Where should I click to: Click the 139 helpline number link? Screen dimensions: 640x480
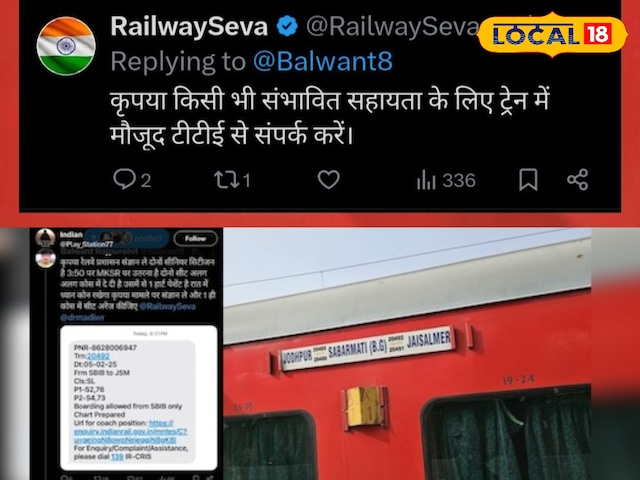[117, 457]
